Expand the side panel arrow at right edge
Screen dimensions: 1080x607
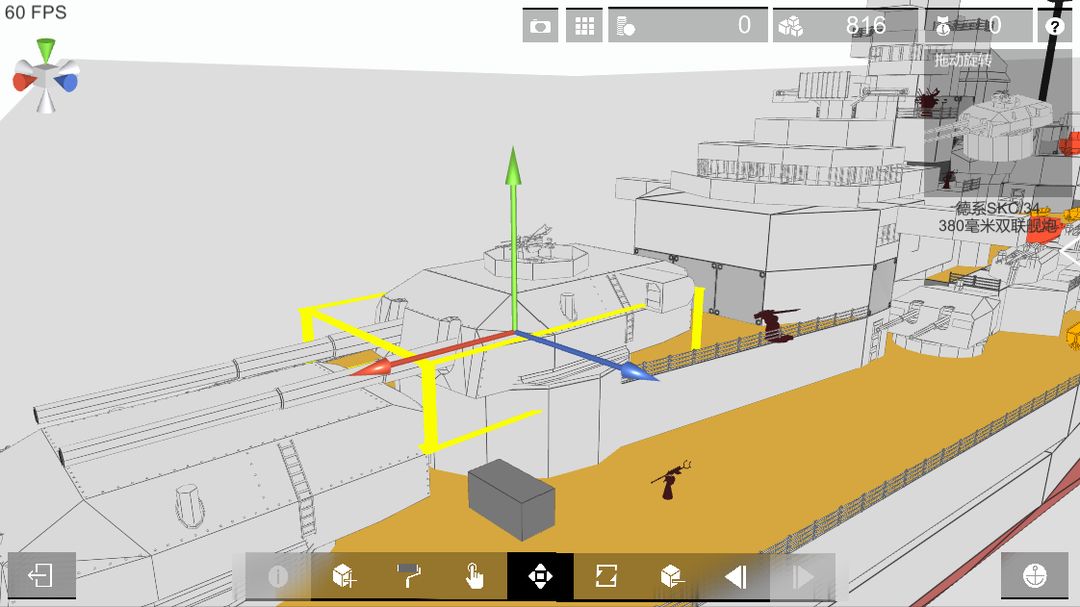point(1070,252)
